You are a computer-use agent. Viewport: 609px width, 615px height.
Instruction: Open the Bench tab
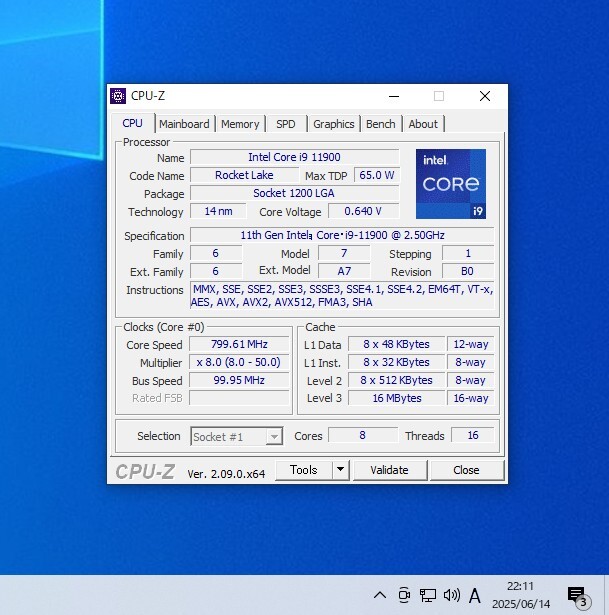click(380, 124)
